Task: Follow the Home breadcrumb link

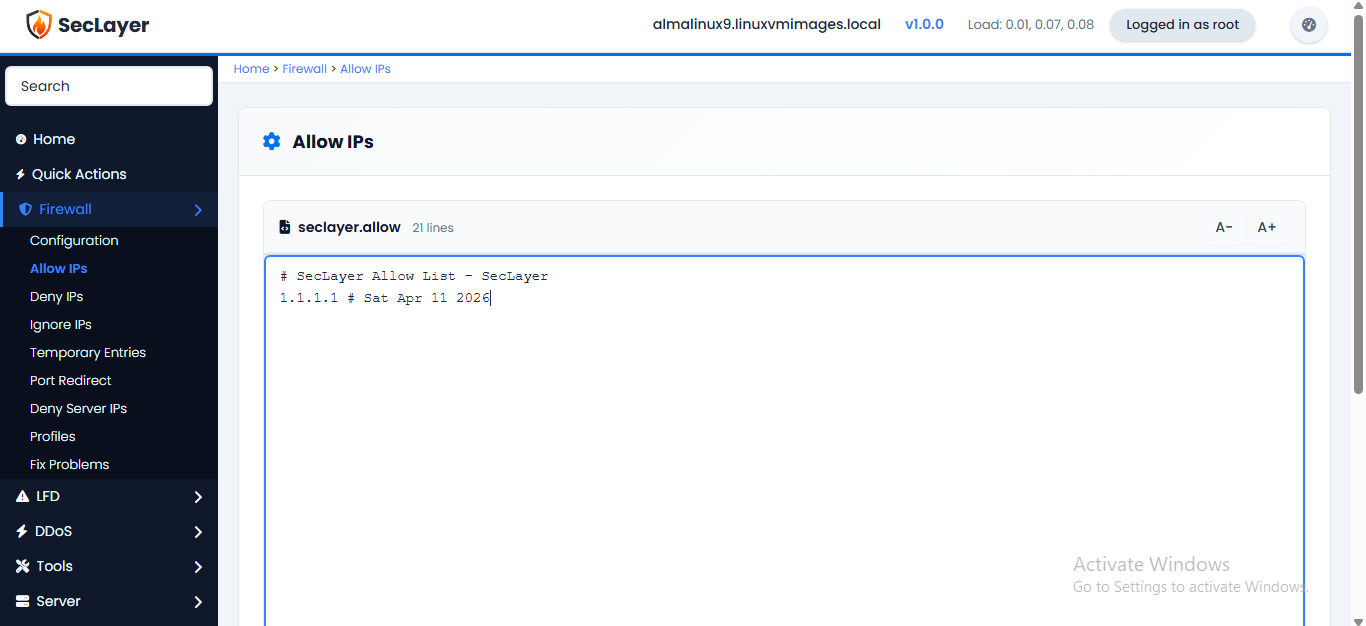Action: [251, 69]
